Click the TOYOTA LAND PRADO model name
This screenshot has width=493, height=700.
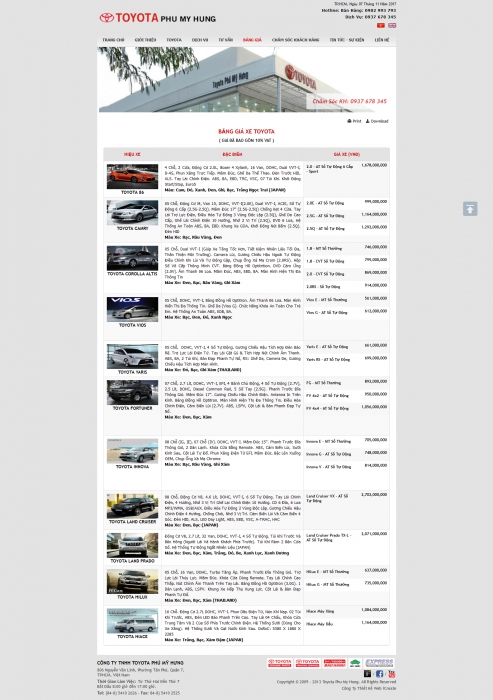(132, 561)
